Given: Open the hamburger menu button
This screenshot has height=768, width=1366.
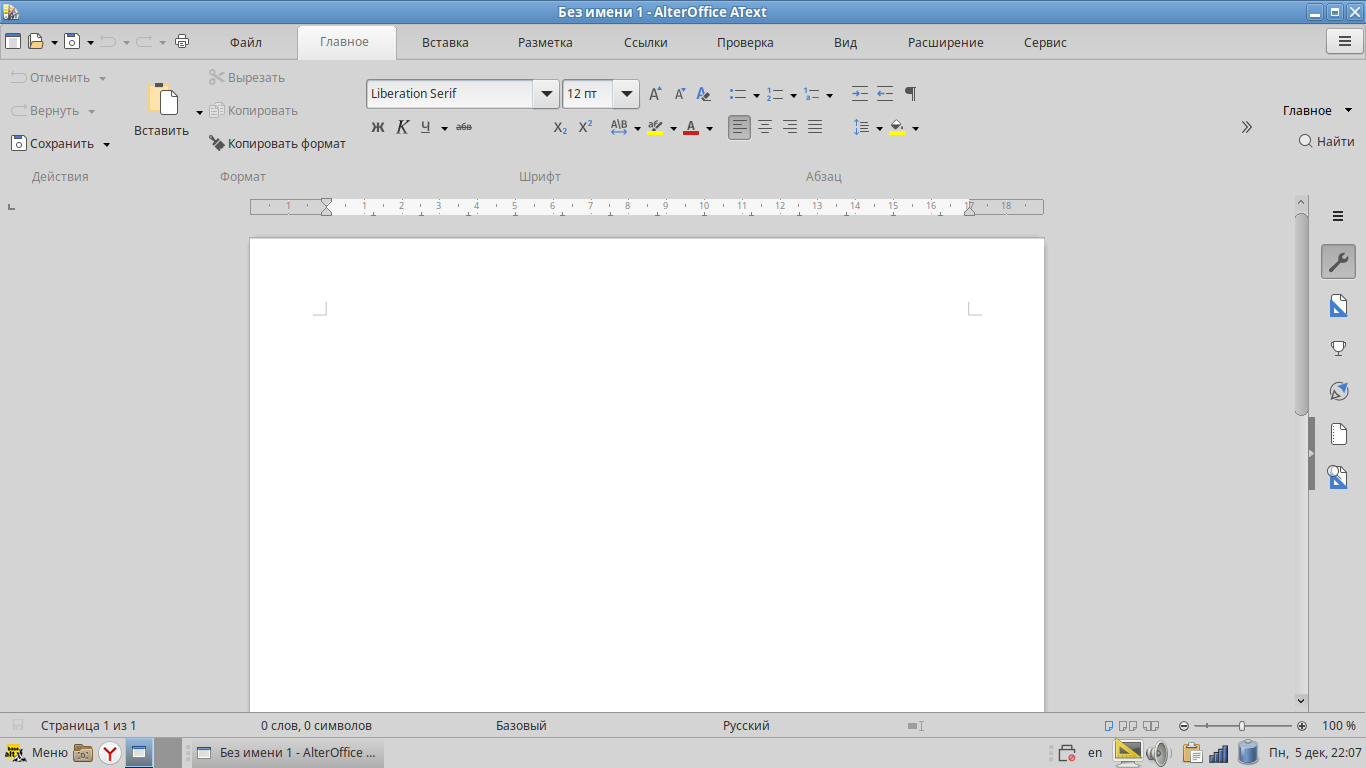Looking at the screenshot, I should [1343, 42].
